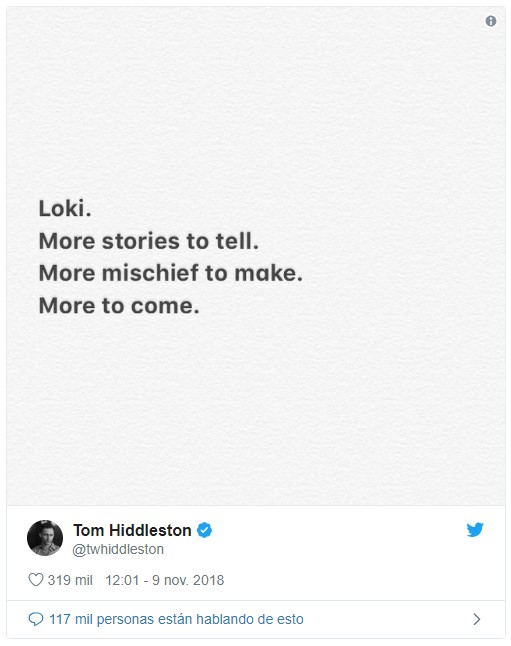The image size is (511, 646).
Task: Click 'More mischief to make.' text
Action: (171, 273)
